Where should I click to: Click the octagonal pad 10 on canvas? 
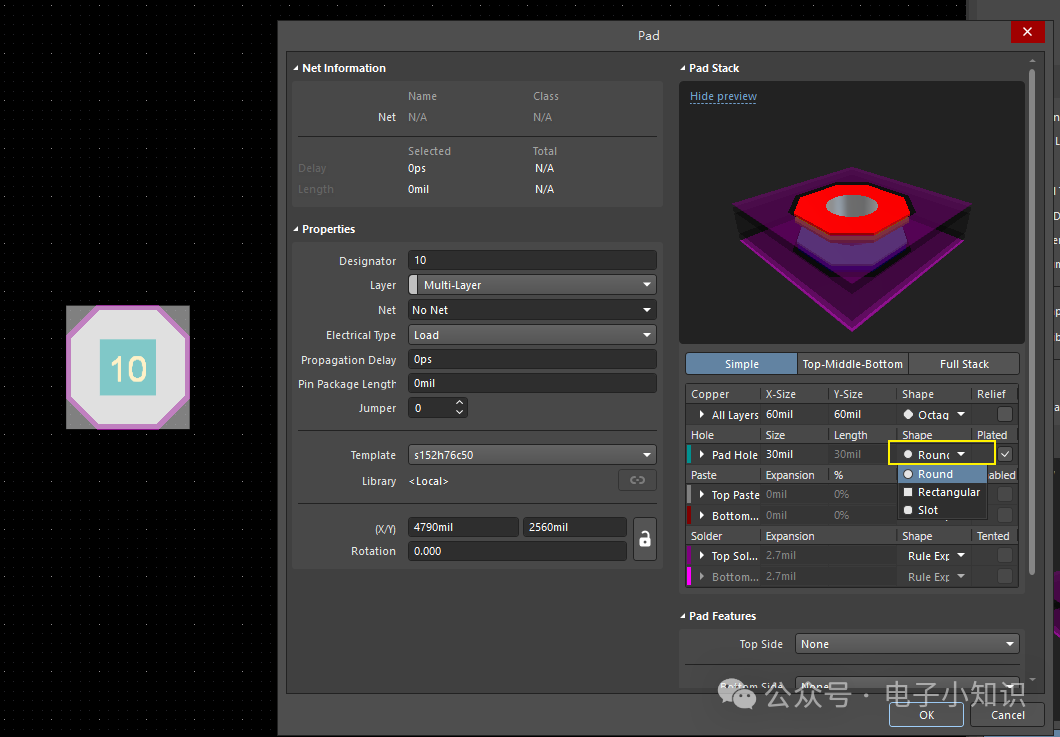128,367
